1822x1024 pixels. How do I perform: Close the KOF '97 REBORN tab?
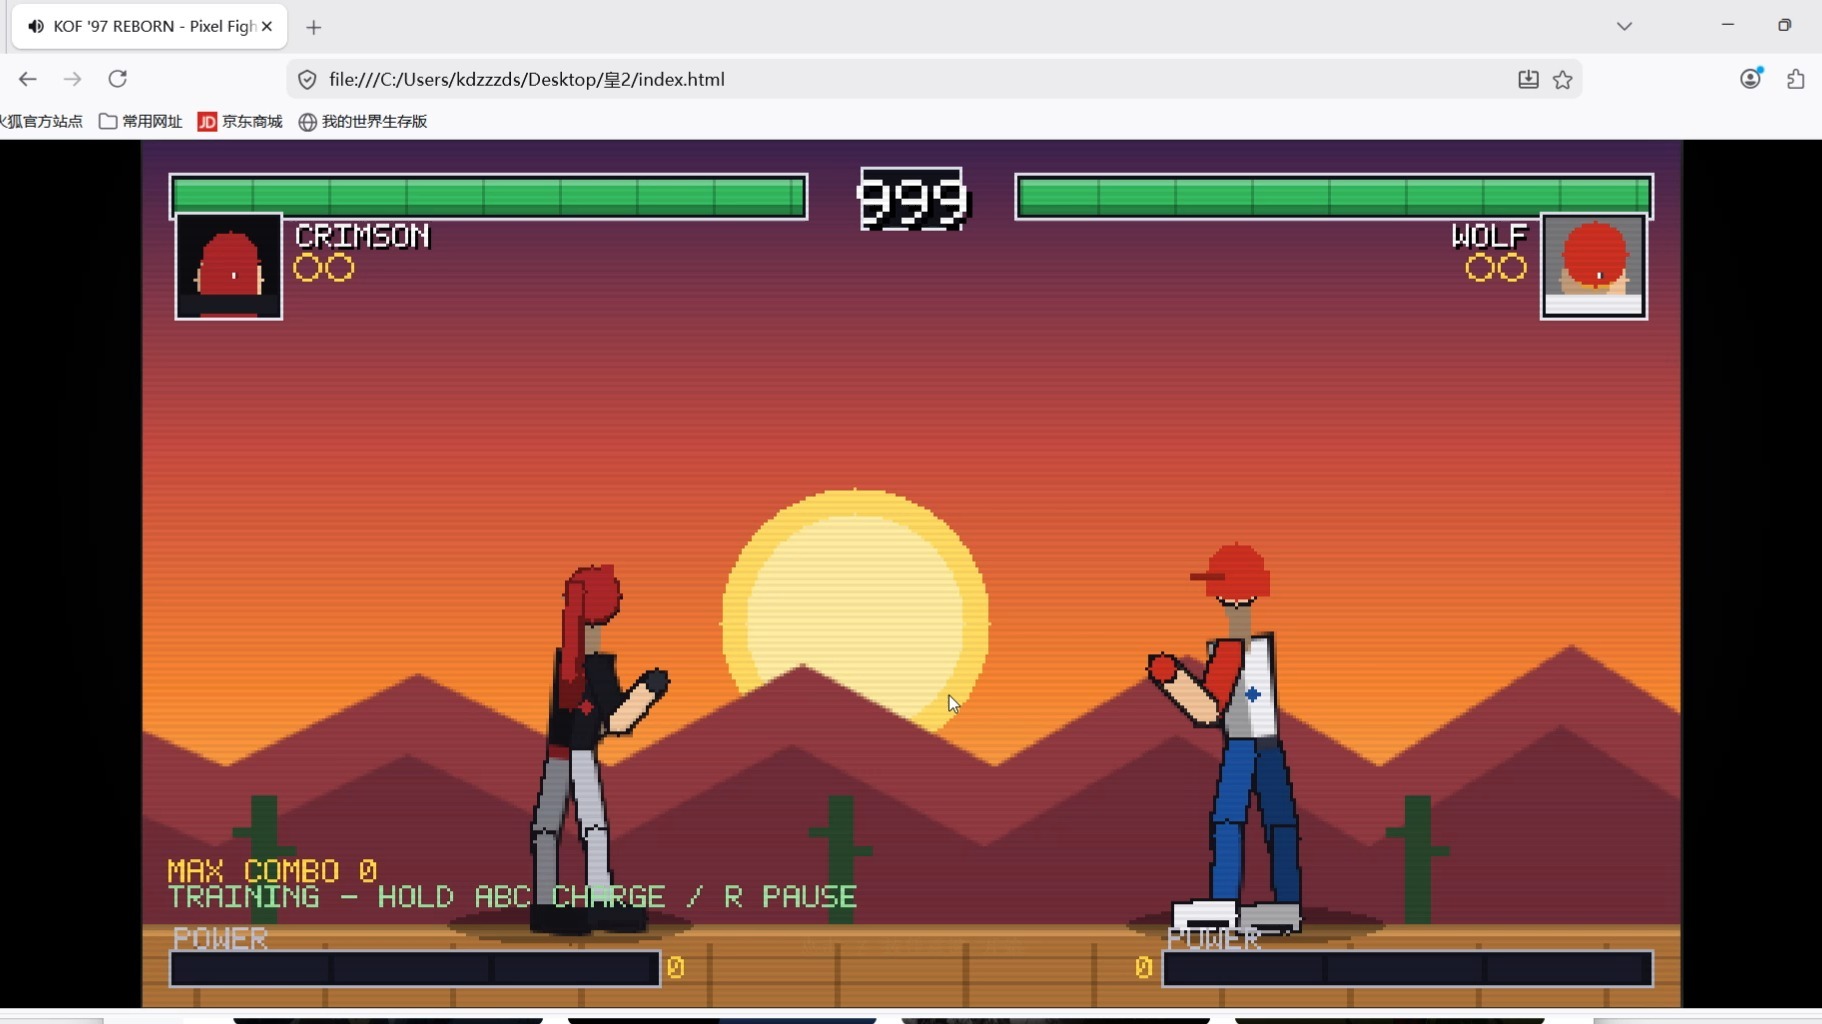[267, 26]
